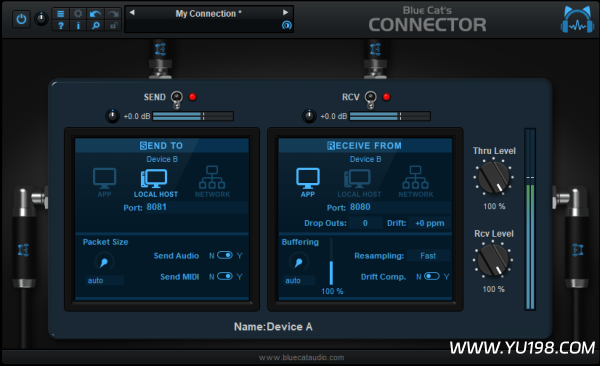Open the www.bluecataudio.com link
Image resolution: width=600 pixels, height=366 pixels.
click(301, 358)
